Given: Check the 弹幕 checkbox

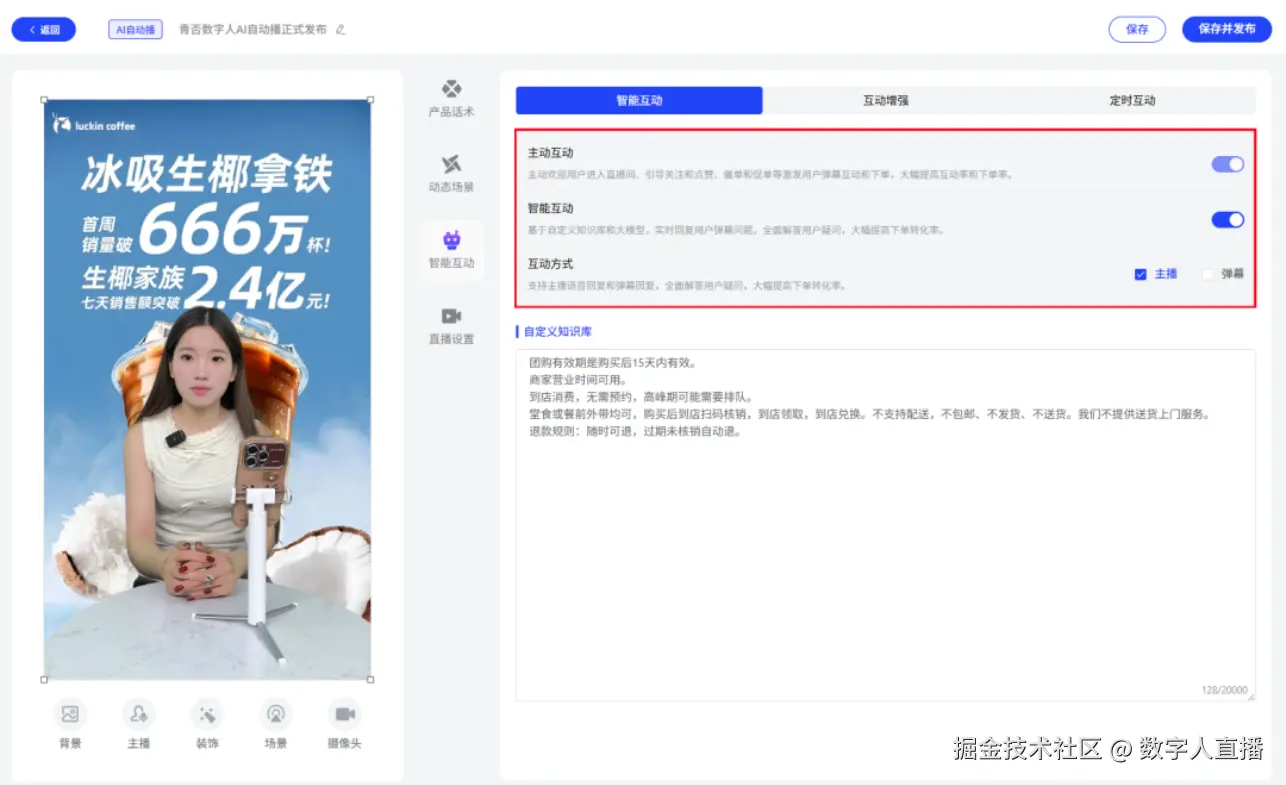Looking at the screenshot, I should (x=1207, y=274).
